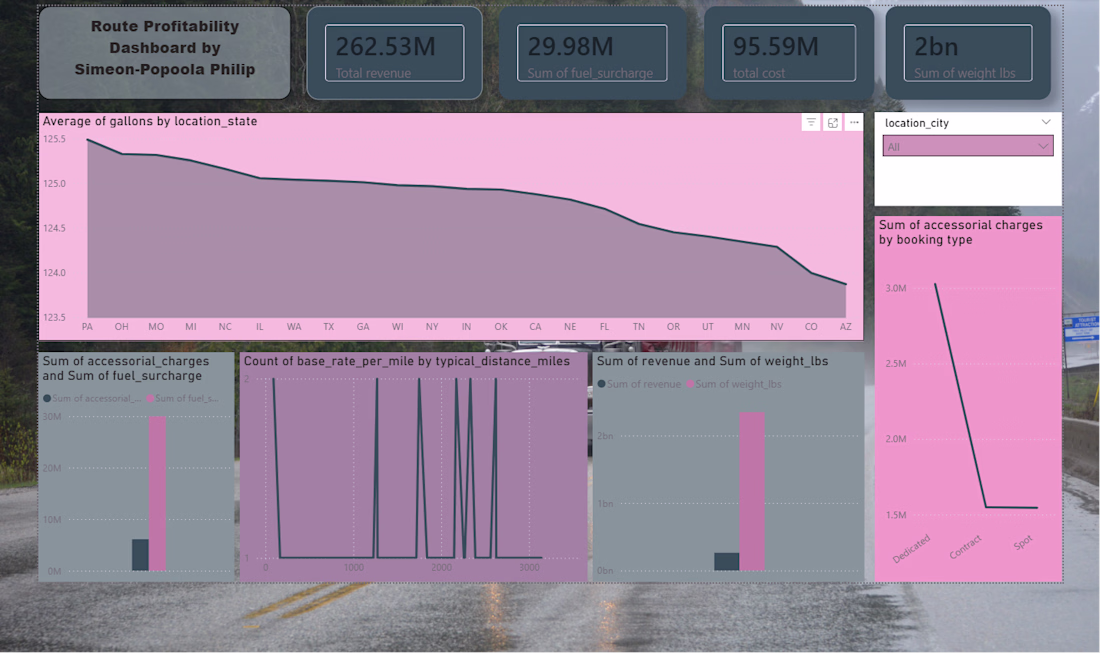This screenshot has width=1100, height=653.
Task: Select the 29.98M fuel surcharge card
Action: pyautogui.click(x=592, y=53)
